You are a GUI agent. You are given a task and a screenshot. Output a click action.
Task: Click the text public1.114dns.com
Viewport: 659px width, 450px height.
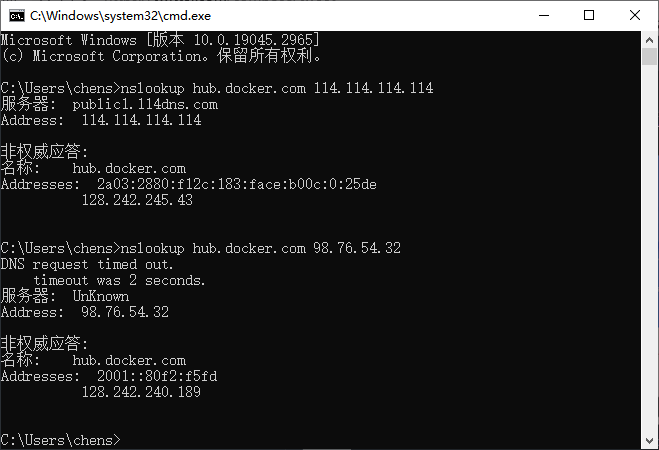pyautogui.click(x=145, y=104)
